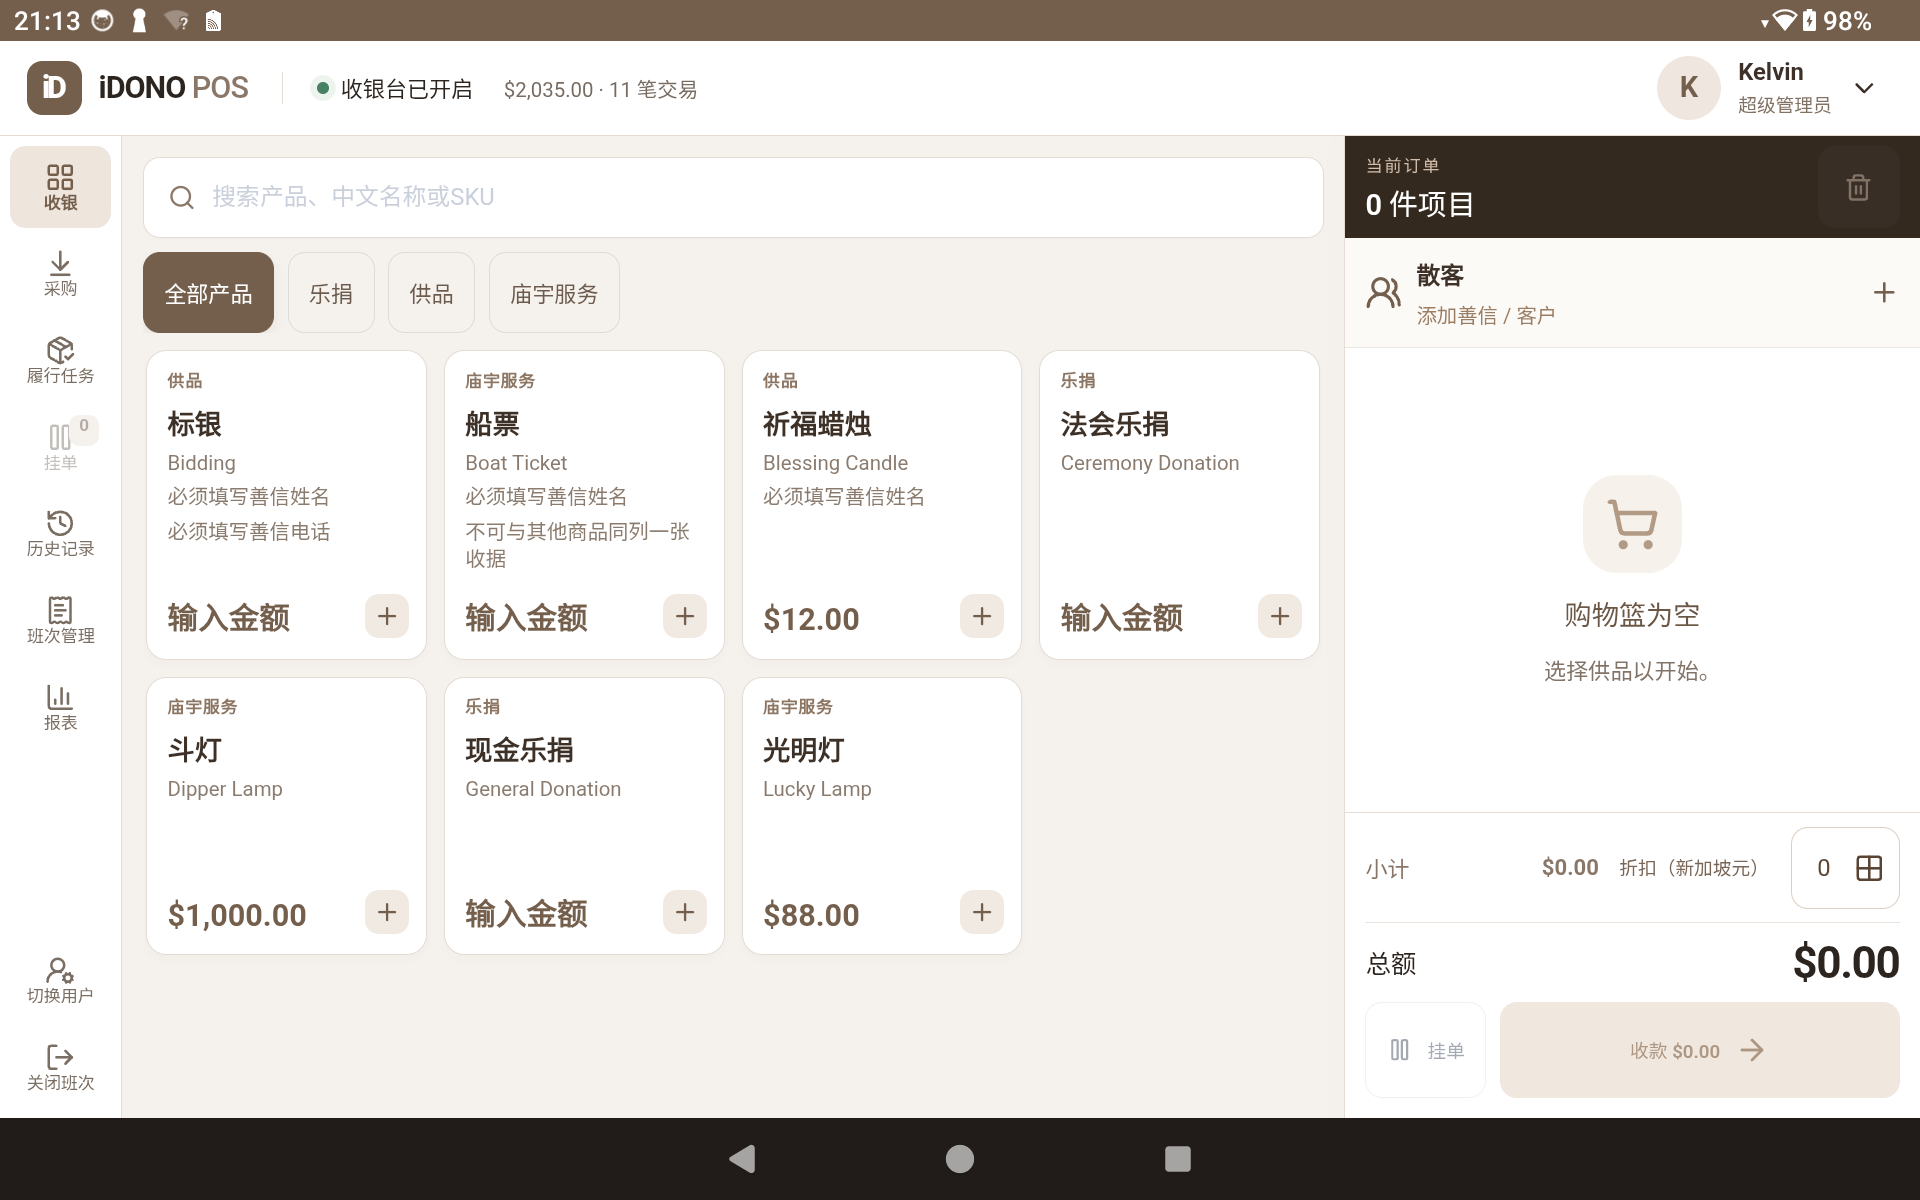1920x1200 pixels.
Task: Clear order with the trash icon
Action: pos(1858,187)
